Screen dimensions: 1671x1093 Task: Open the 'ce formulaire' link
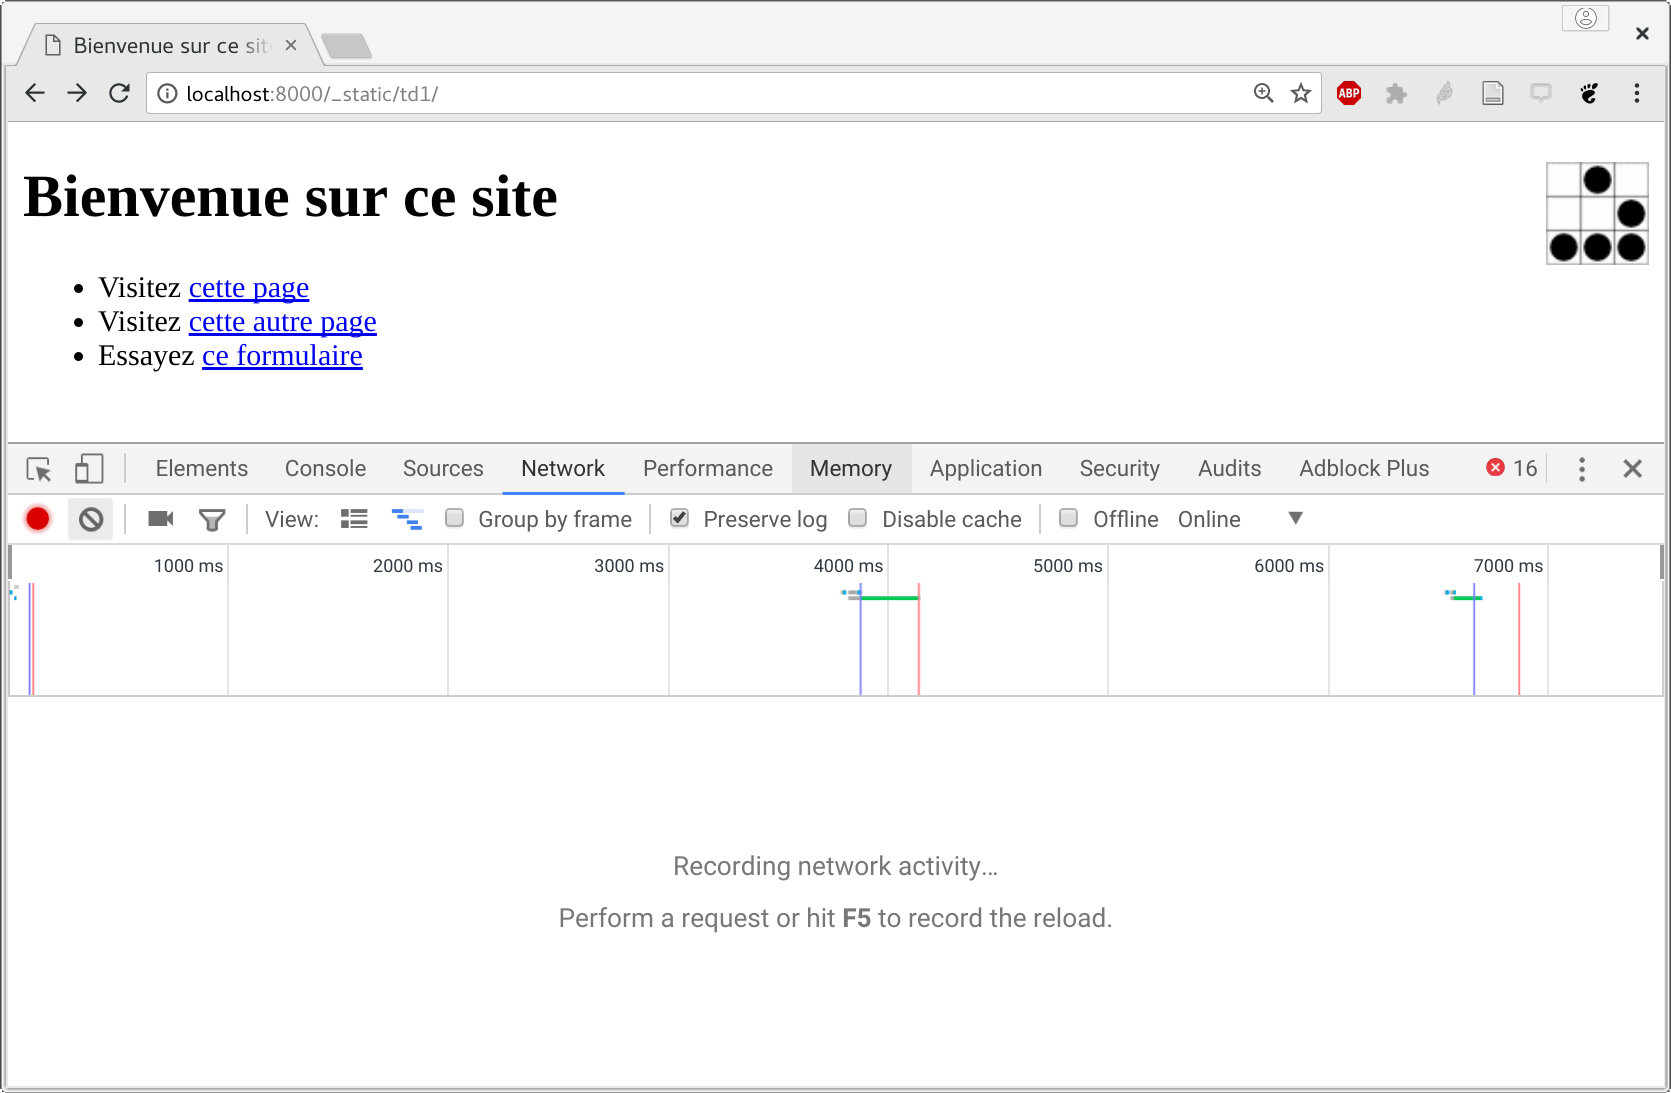(x=282, y=355)
